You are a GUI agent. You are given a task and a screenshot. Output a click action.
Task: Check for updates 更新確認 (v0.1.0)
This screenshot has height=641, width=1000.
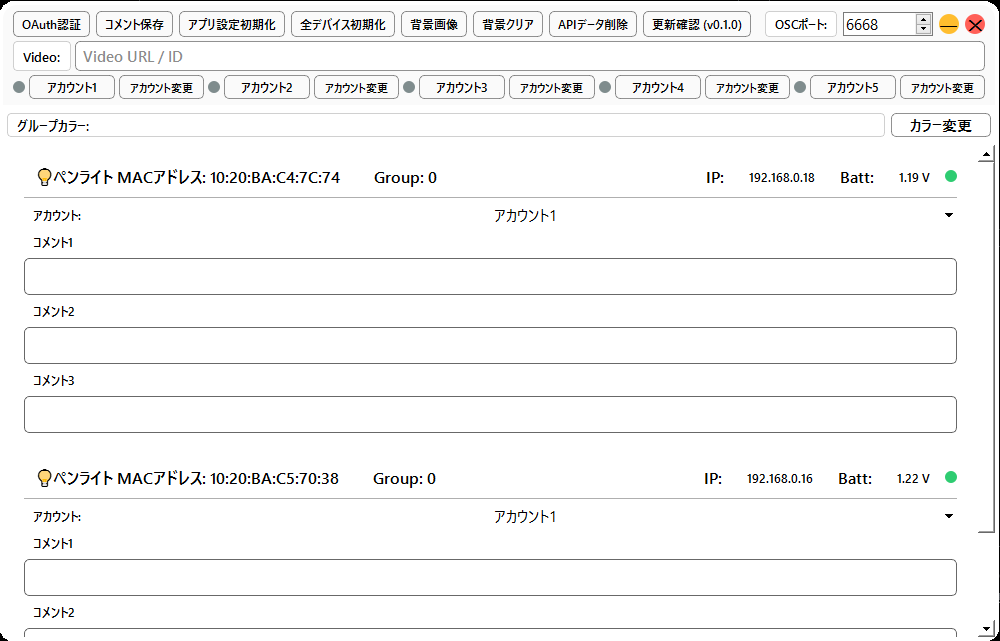[x=697, y=25]
